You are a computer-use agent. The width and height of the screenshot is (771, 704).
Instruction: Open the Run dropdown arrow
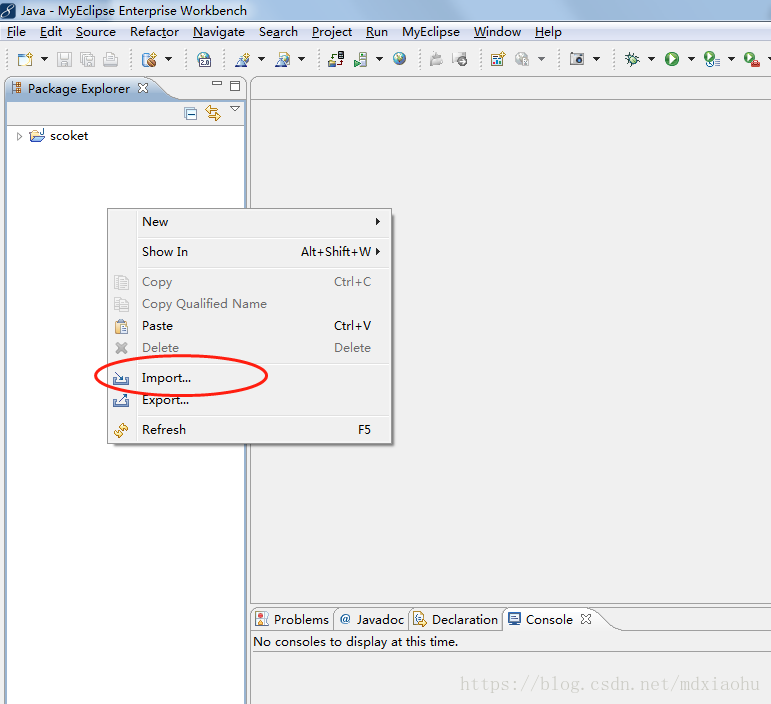pyautogui.click(x=691, y=59)
